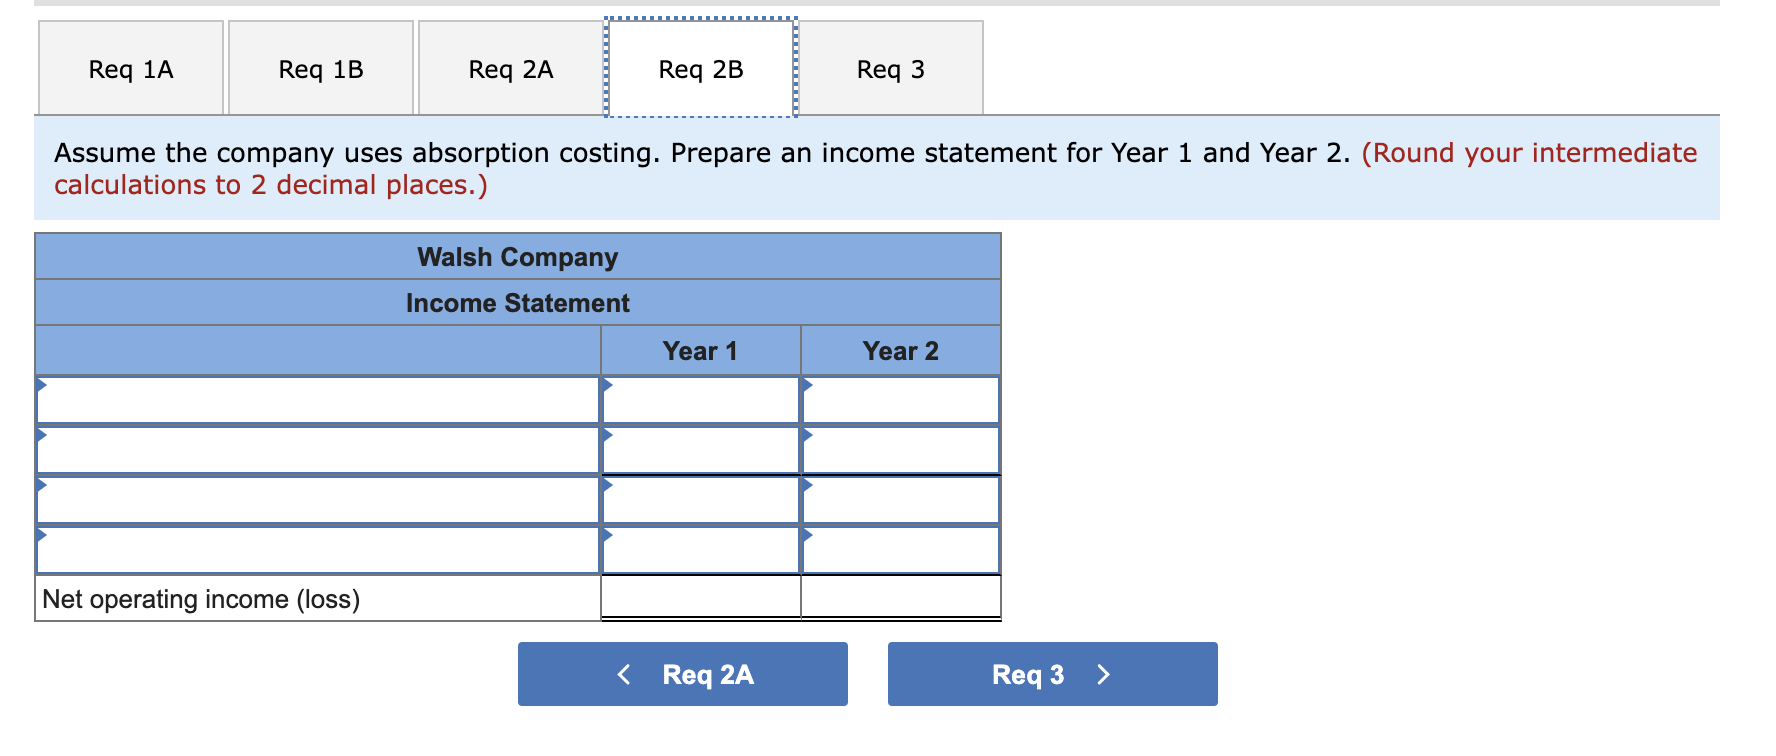Expand the second row label dropdown

(x=42, y=435)
